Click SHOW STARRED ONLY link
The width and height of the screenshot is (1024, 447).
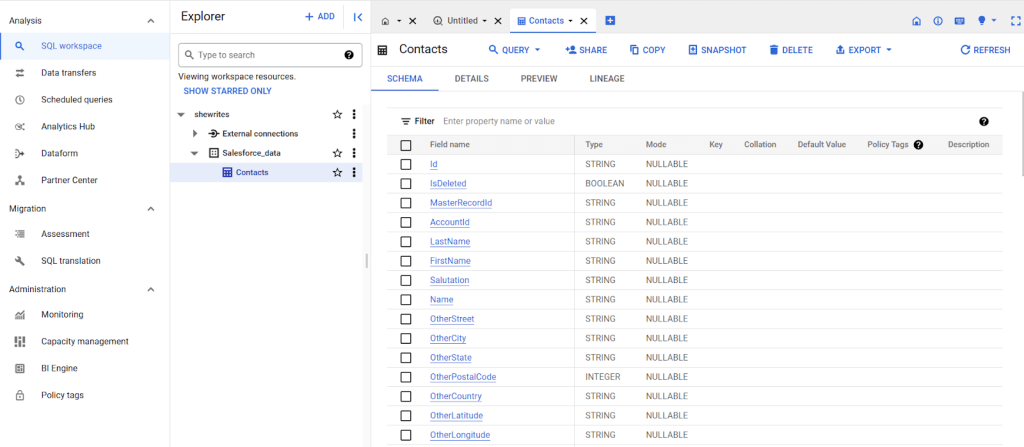pyautogui.click(x=227, y=91)
